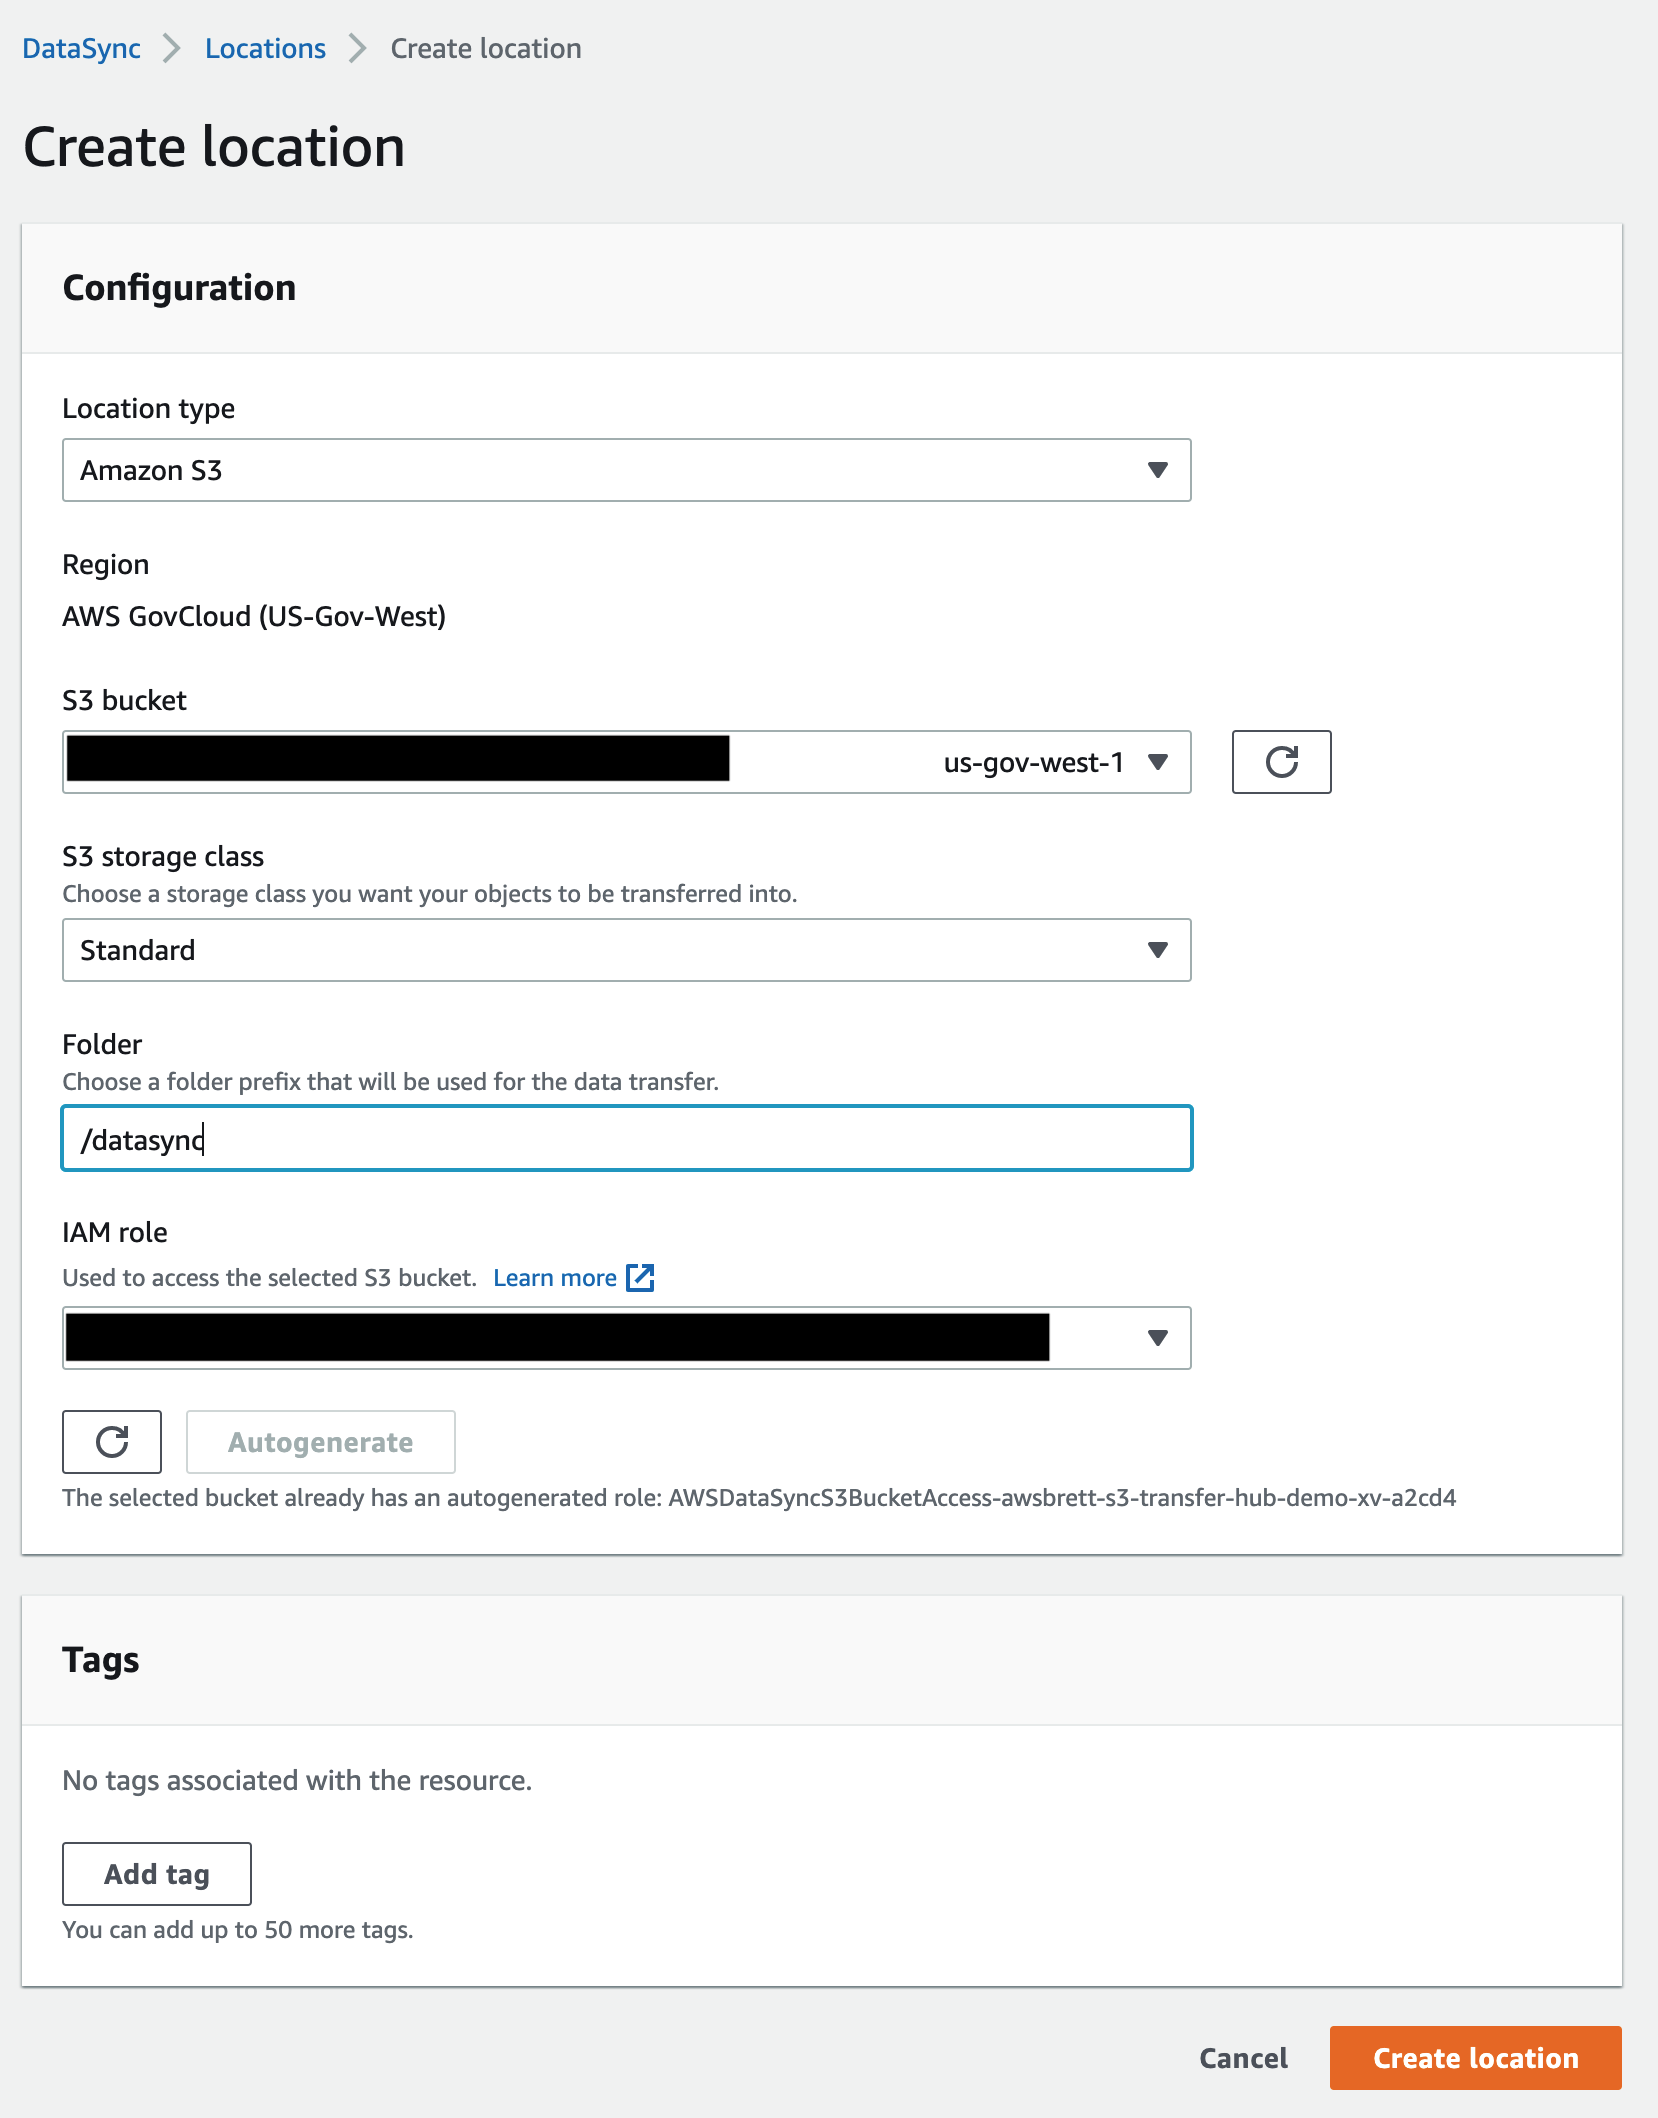Open the Location type dropdown

[x=627, y=470]
